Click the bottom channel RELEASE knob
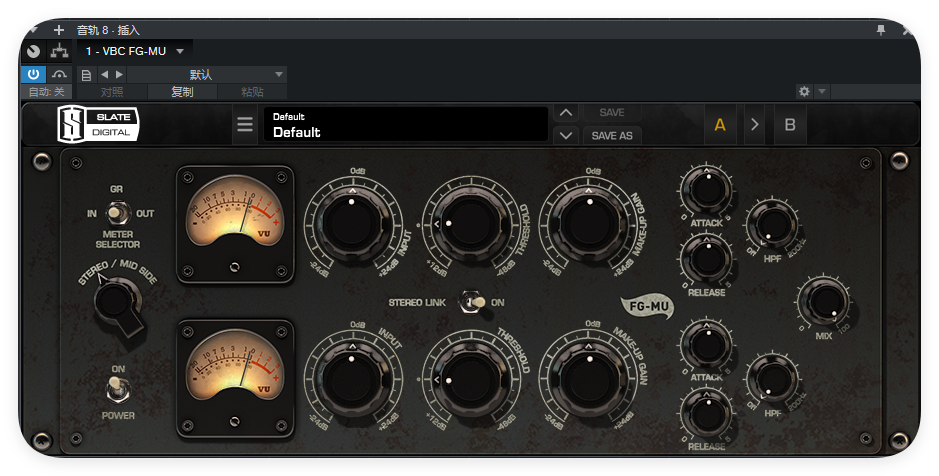 pos(707,414)
